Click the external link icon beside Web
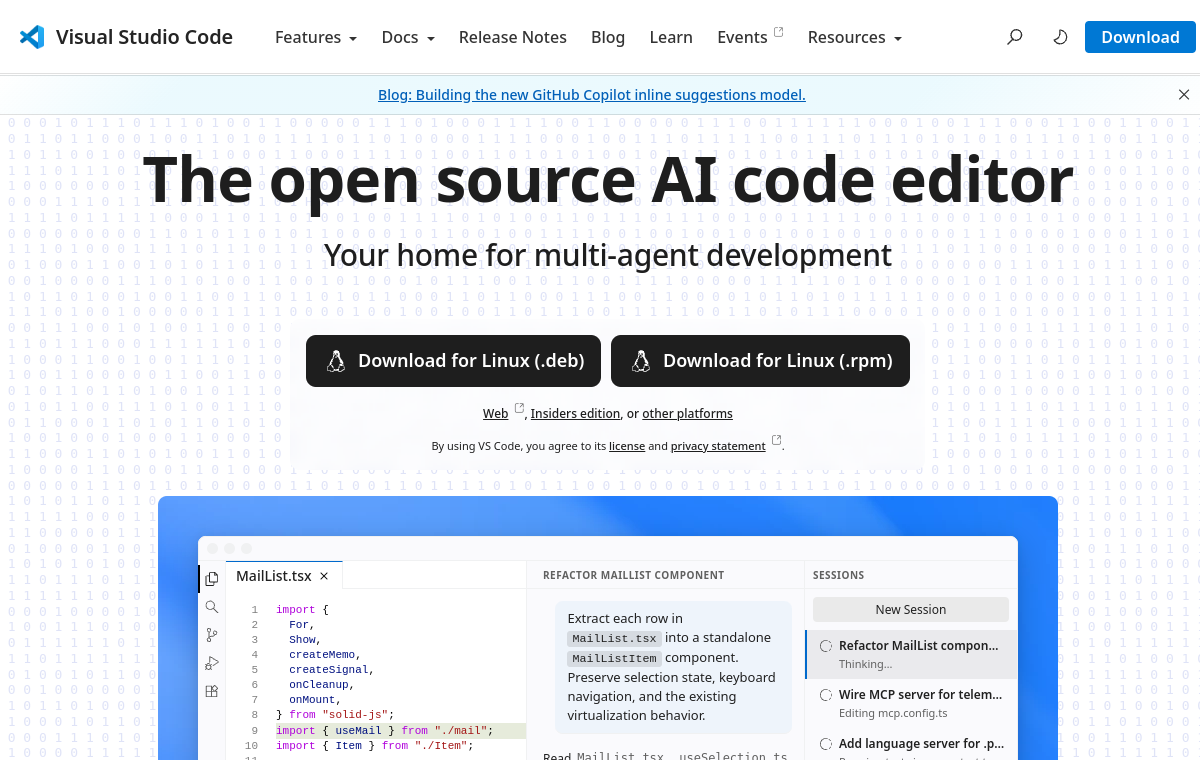The width and height of the screenshot is (1200, 760). point(519,408)
